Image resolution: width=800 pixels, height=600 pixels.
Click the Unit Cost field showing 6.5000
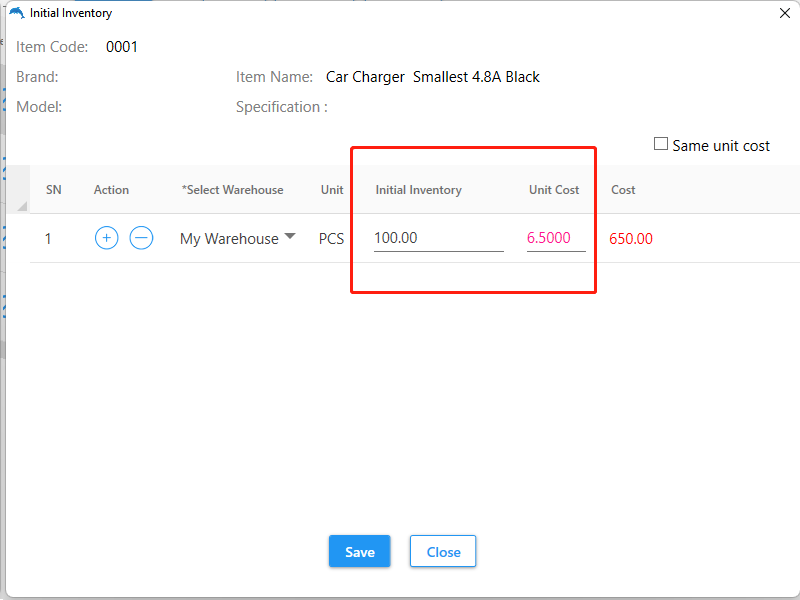pyautogui.click(x=555, y=238)
